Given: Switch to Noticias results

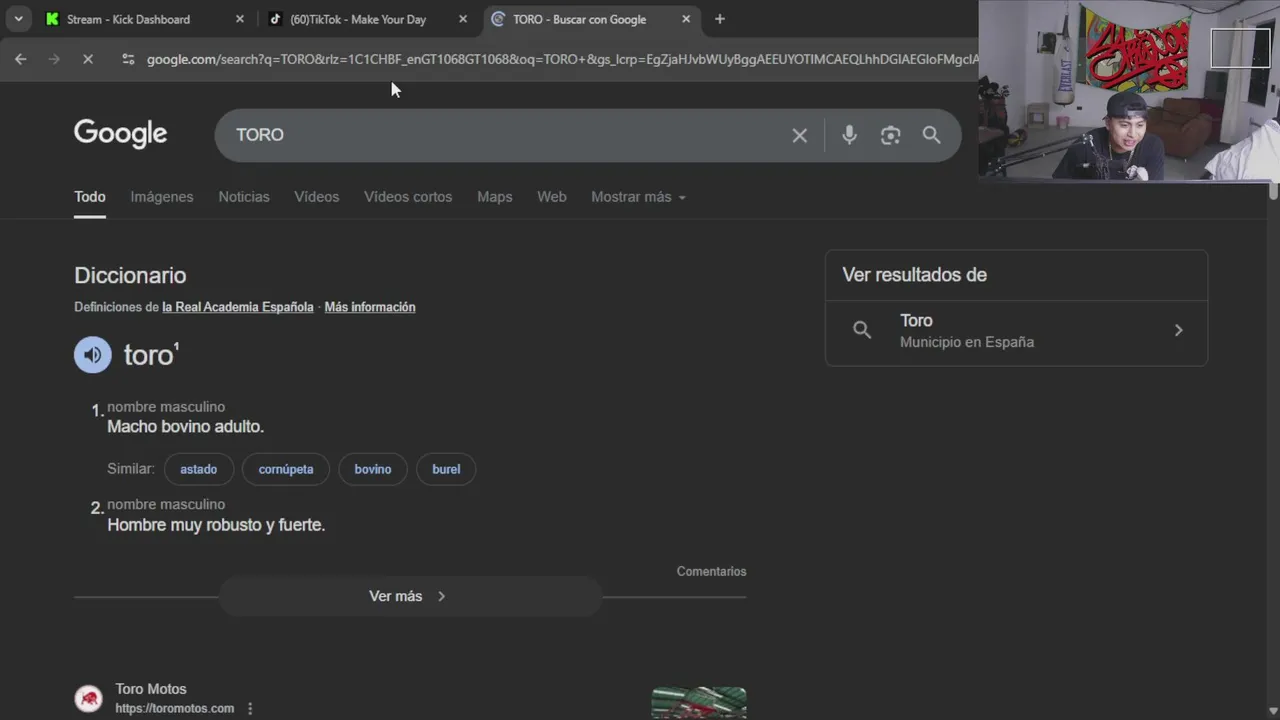Looking at the screenshot, I should [244, 197].
